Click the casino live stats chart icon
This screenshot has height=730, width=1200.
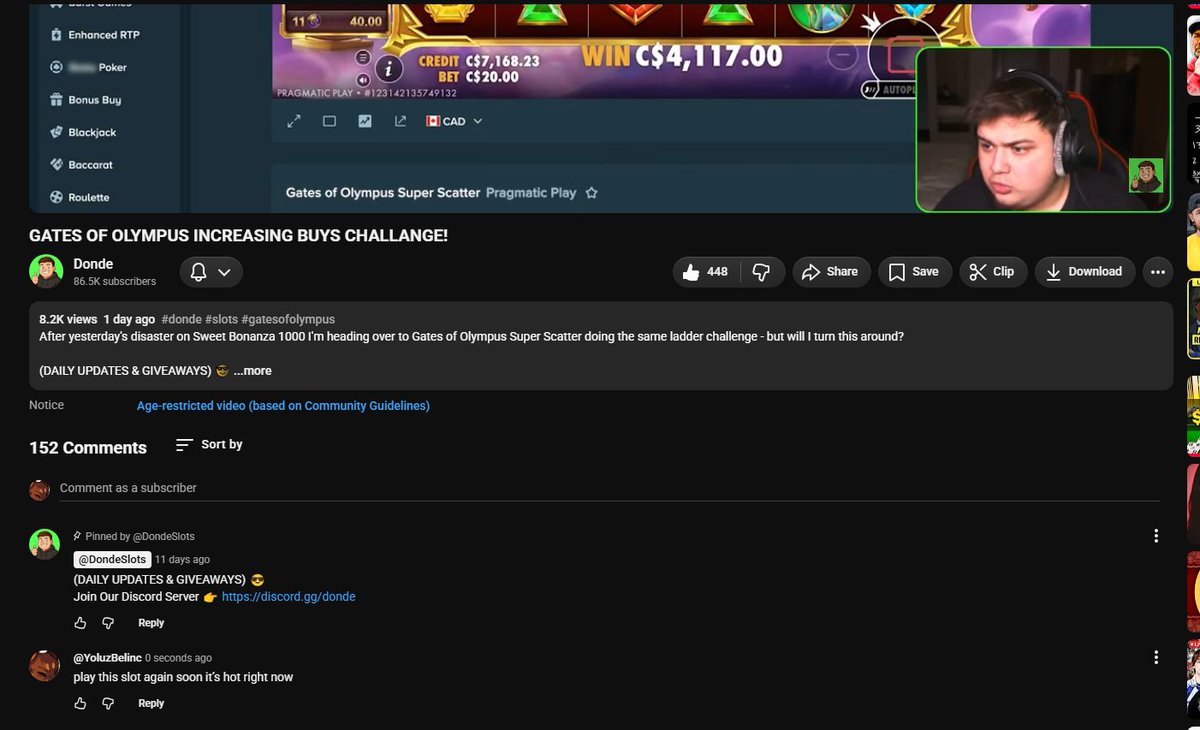(x=365, y=121)
